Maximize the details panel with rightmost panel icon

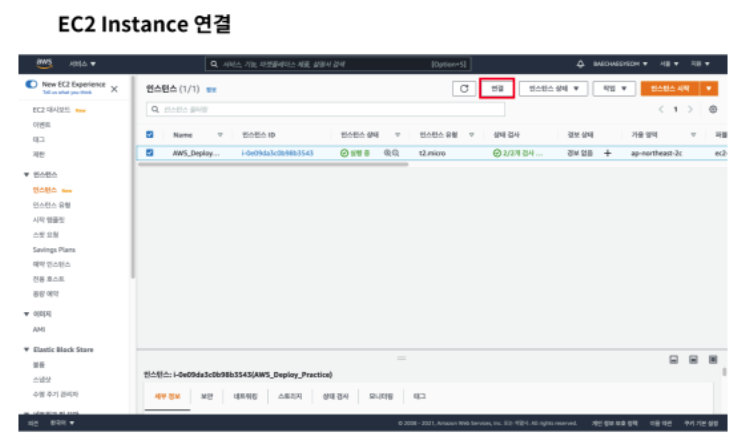713,360
